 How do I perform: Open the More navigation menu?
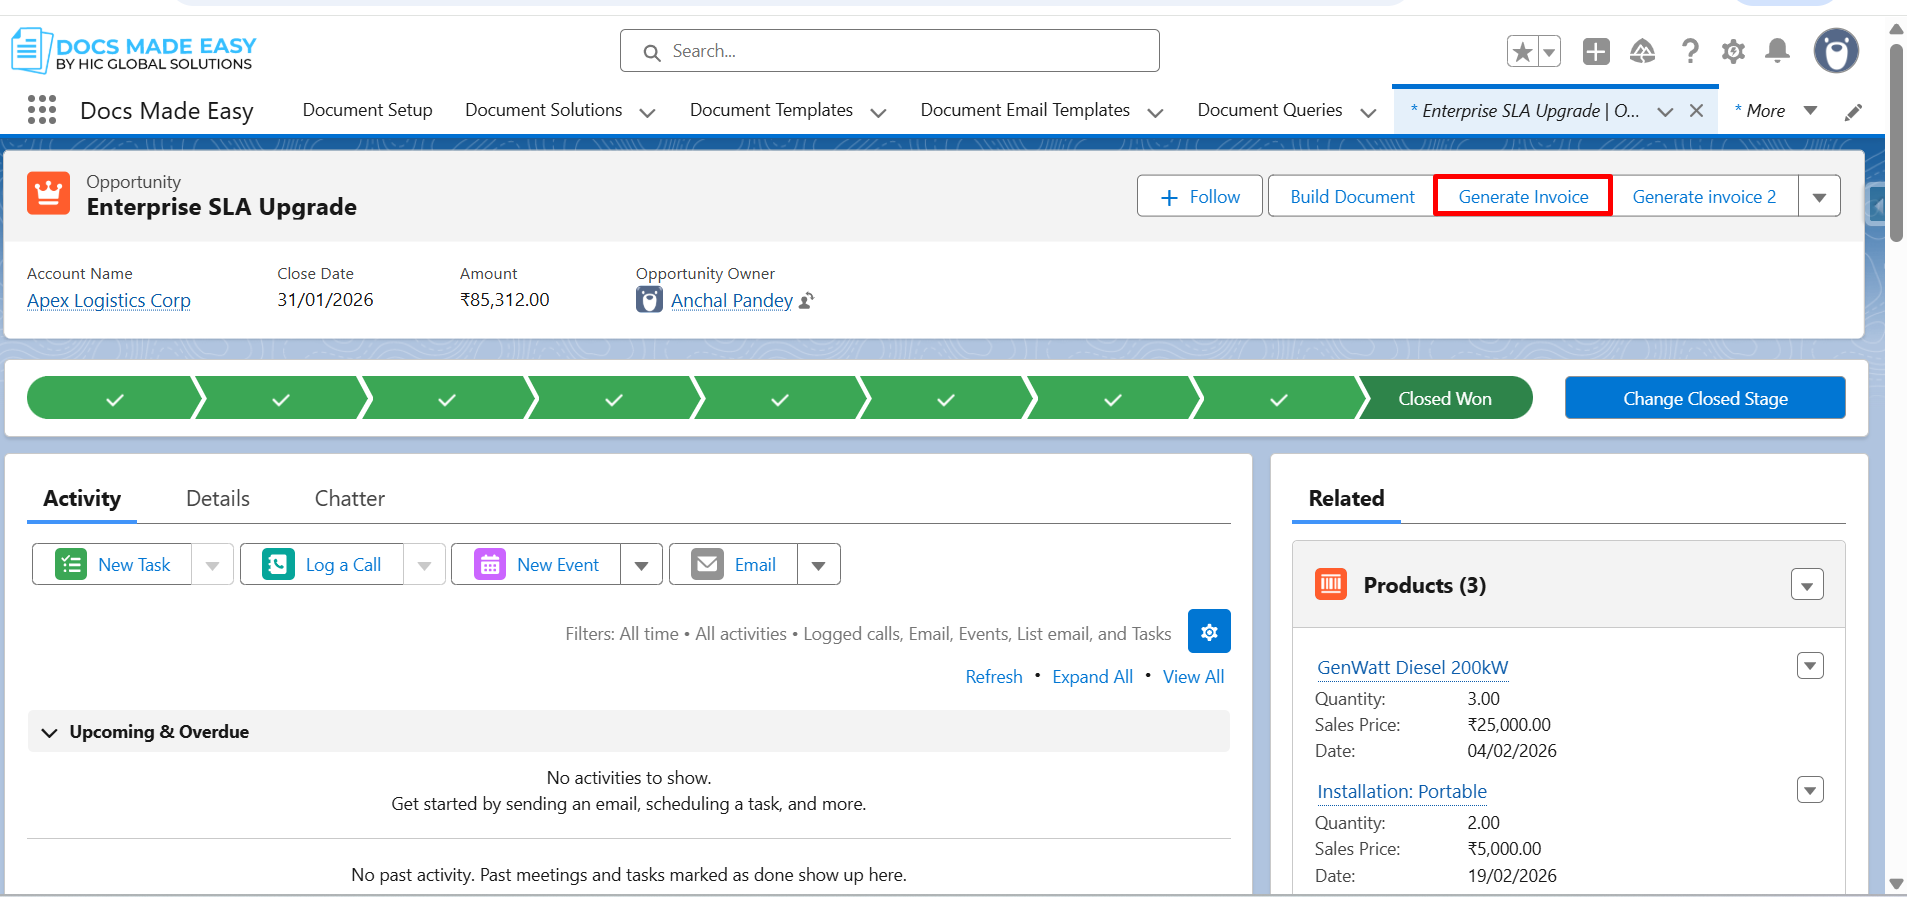(x=1776, y=111)
